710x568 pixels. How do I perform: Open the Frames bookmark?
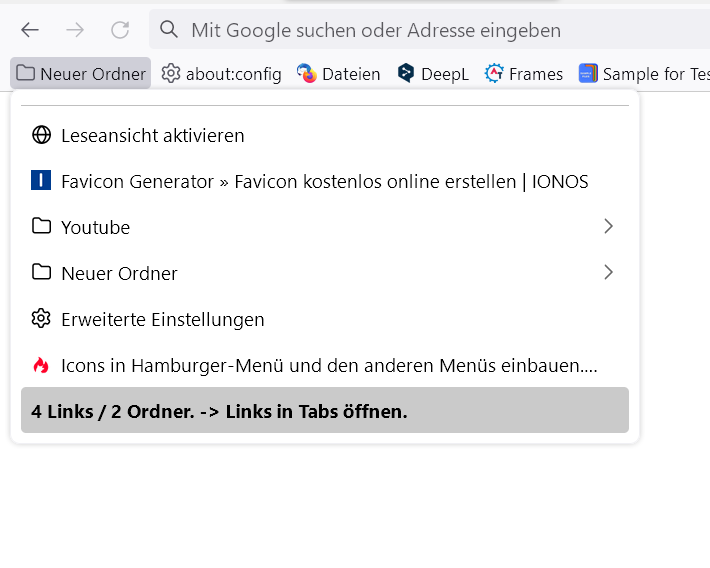524,74
